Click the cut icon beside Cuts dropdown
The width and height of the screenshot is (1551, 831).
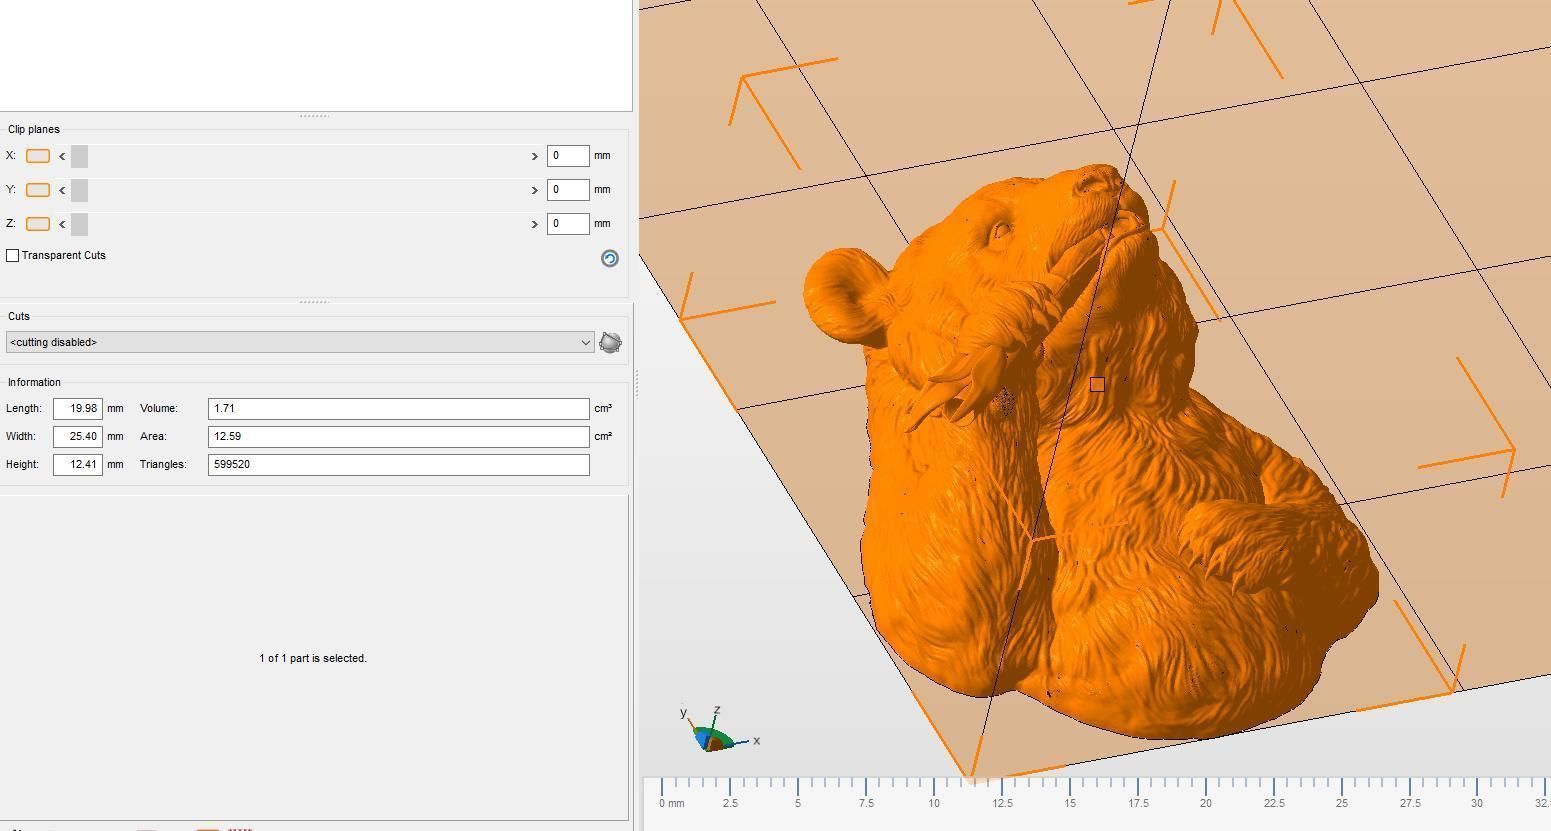click(610, 343)
